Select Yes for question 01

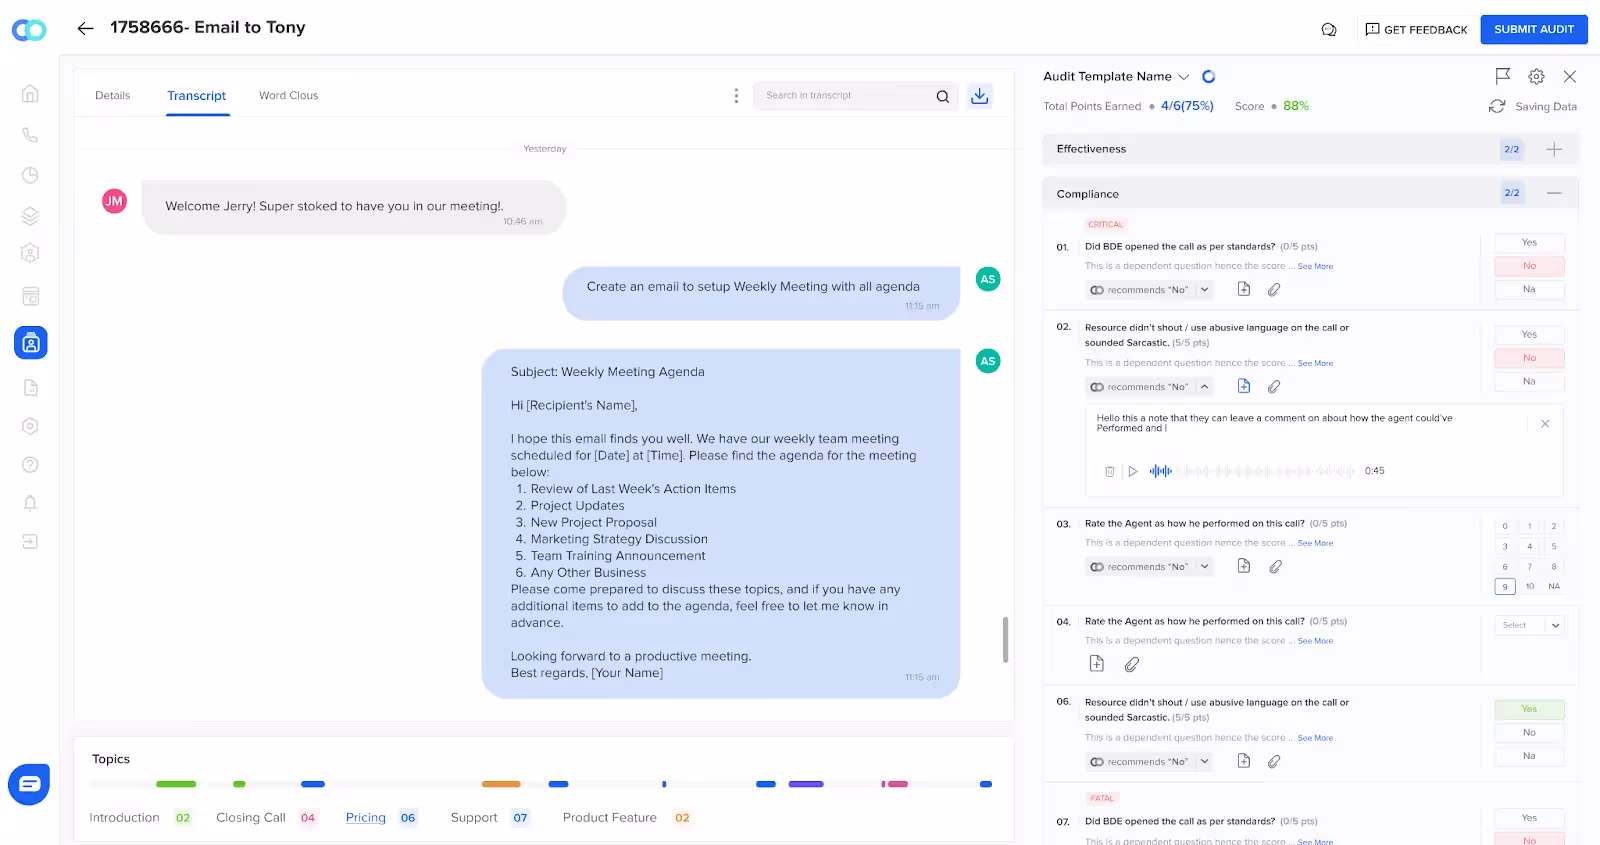pyautogui.click(x=1529, y=243)
